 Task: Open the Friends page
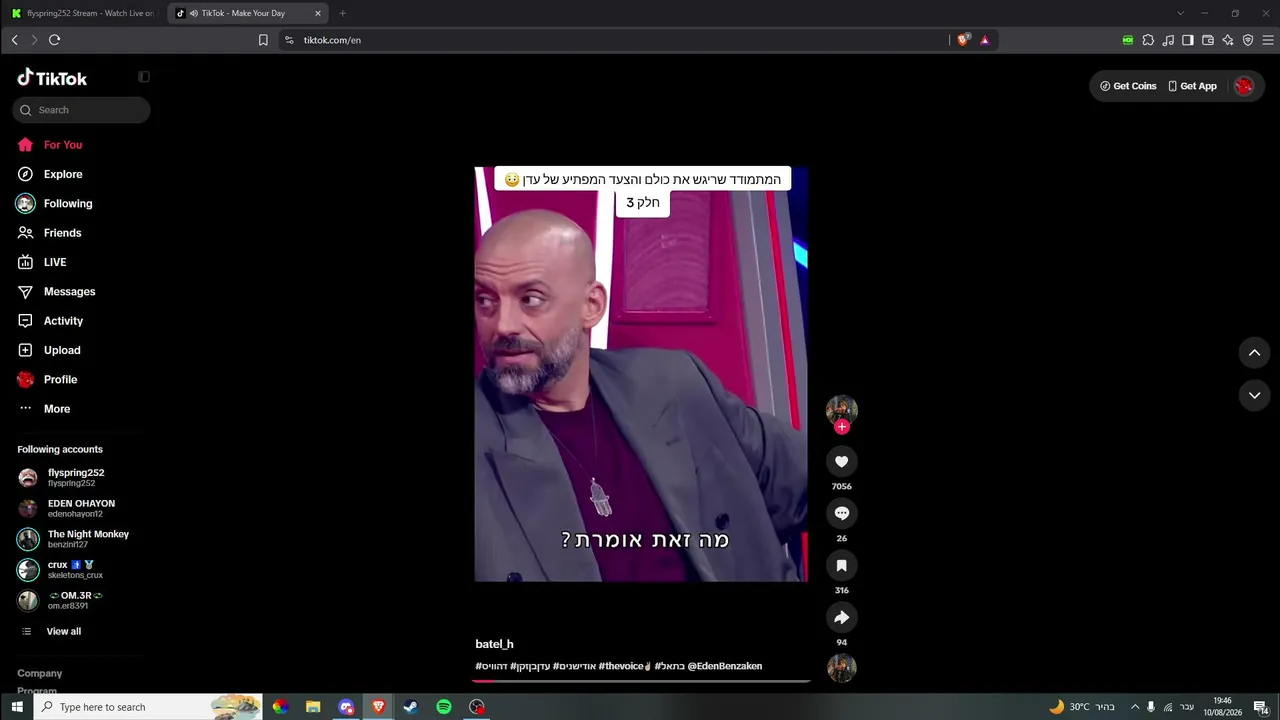[62, 233]
